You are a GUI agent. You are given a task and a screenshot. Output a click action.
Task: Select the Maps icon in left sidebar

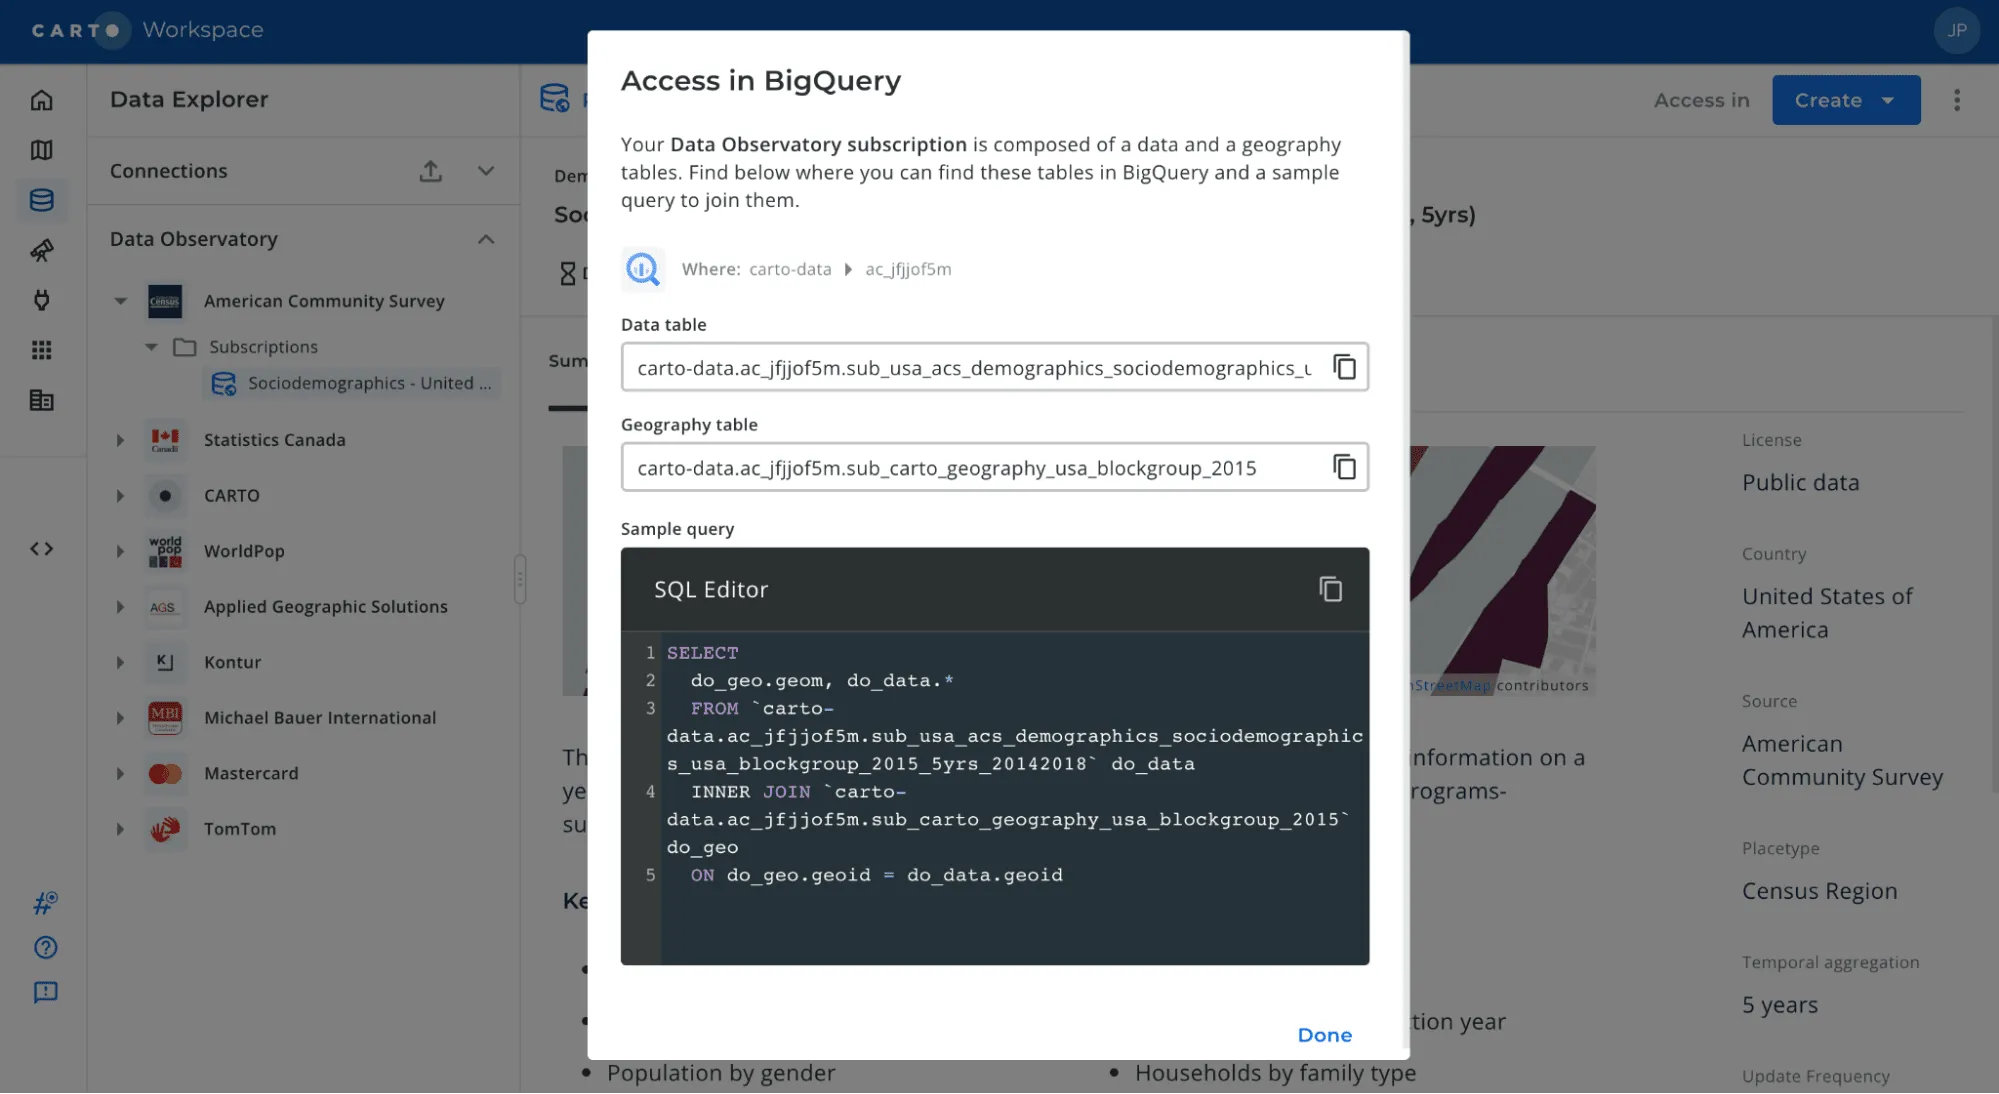(x=42, y=150)
